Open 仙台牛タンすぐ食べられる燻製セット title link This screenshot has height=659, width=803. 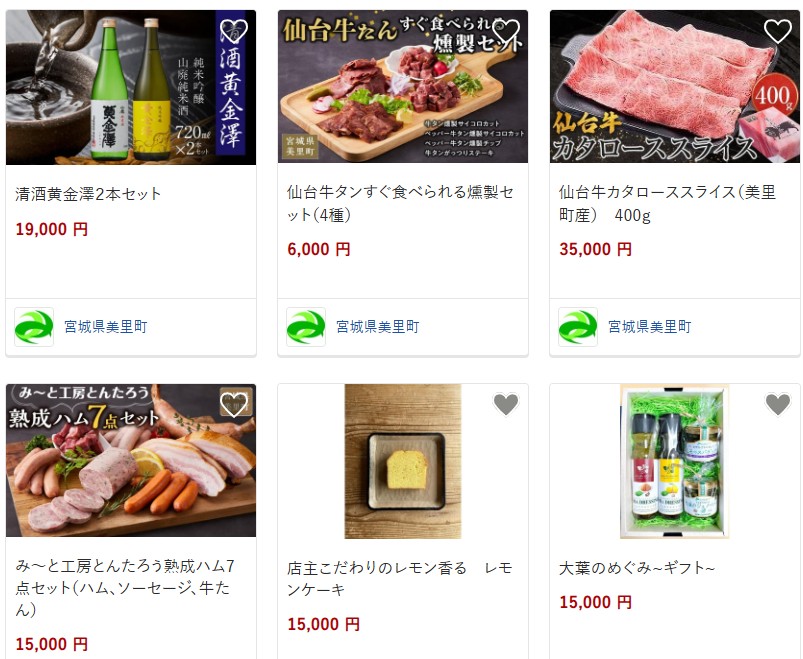(400, 203)
